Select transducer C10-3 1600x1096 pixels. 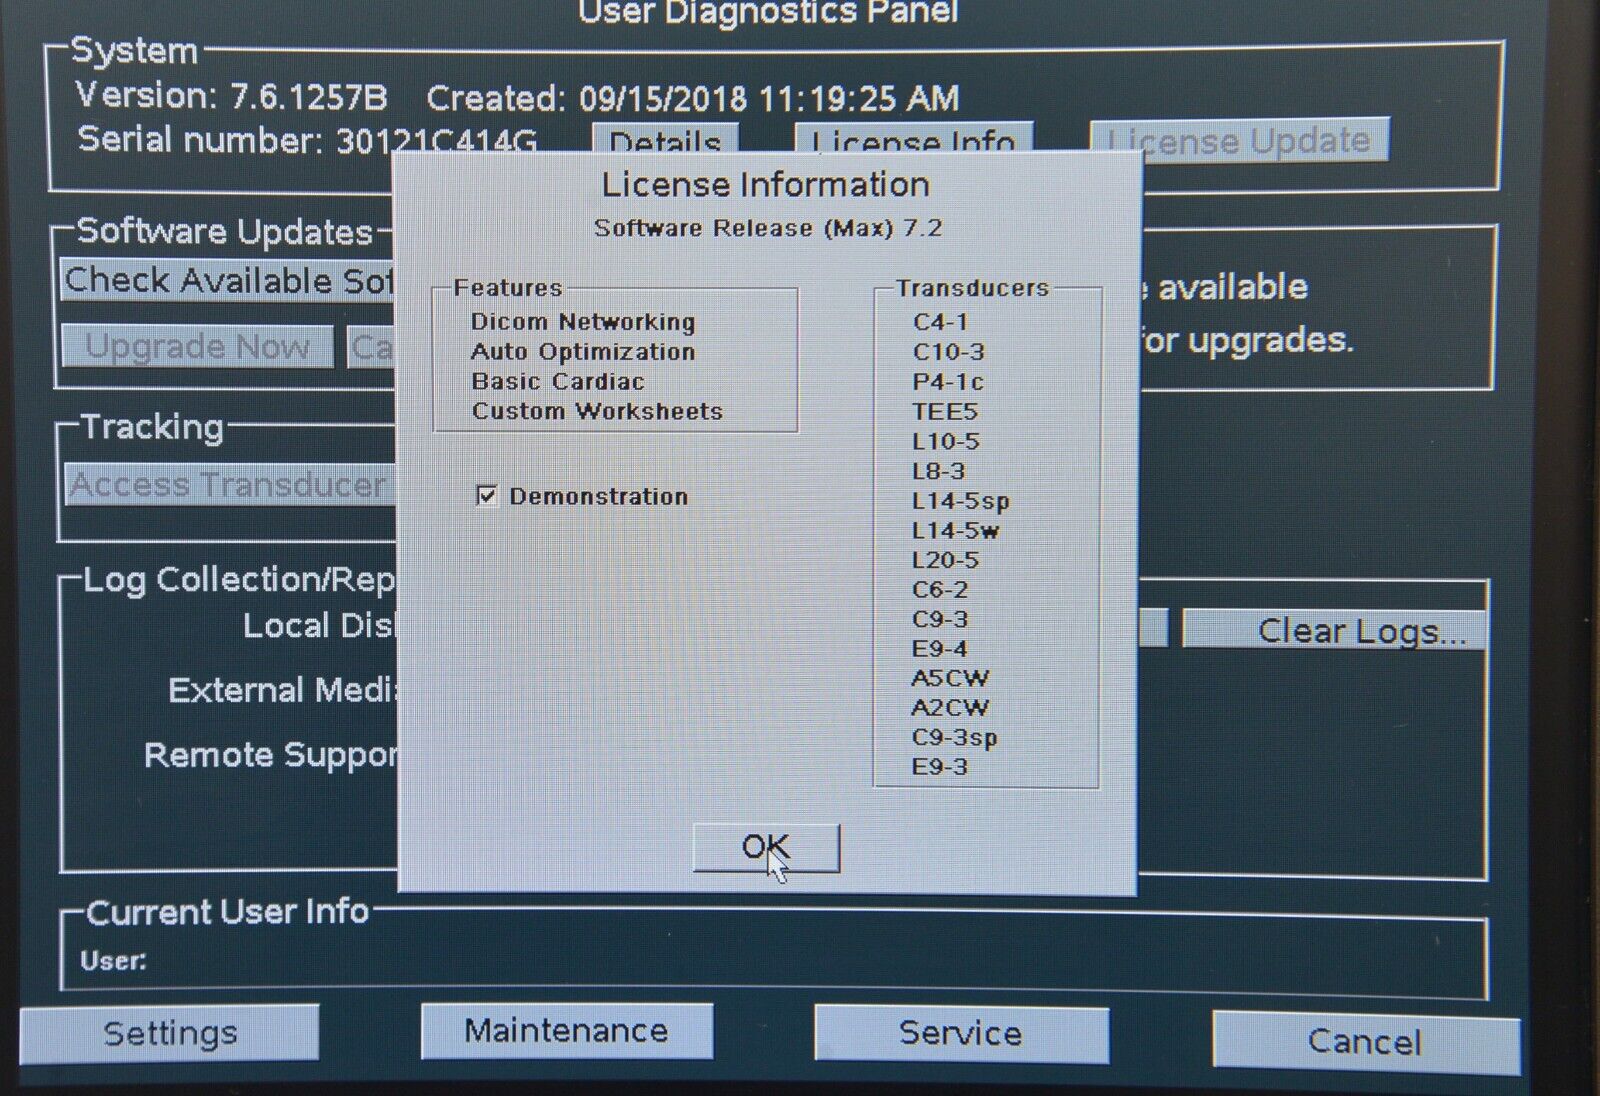pyautogui.click(x=948, y=352)
